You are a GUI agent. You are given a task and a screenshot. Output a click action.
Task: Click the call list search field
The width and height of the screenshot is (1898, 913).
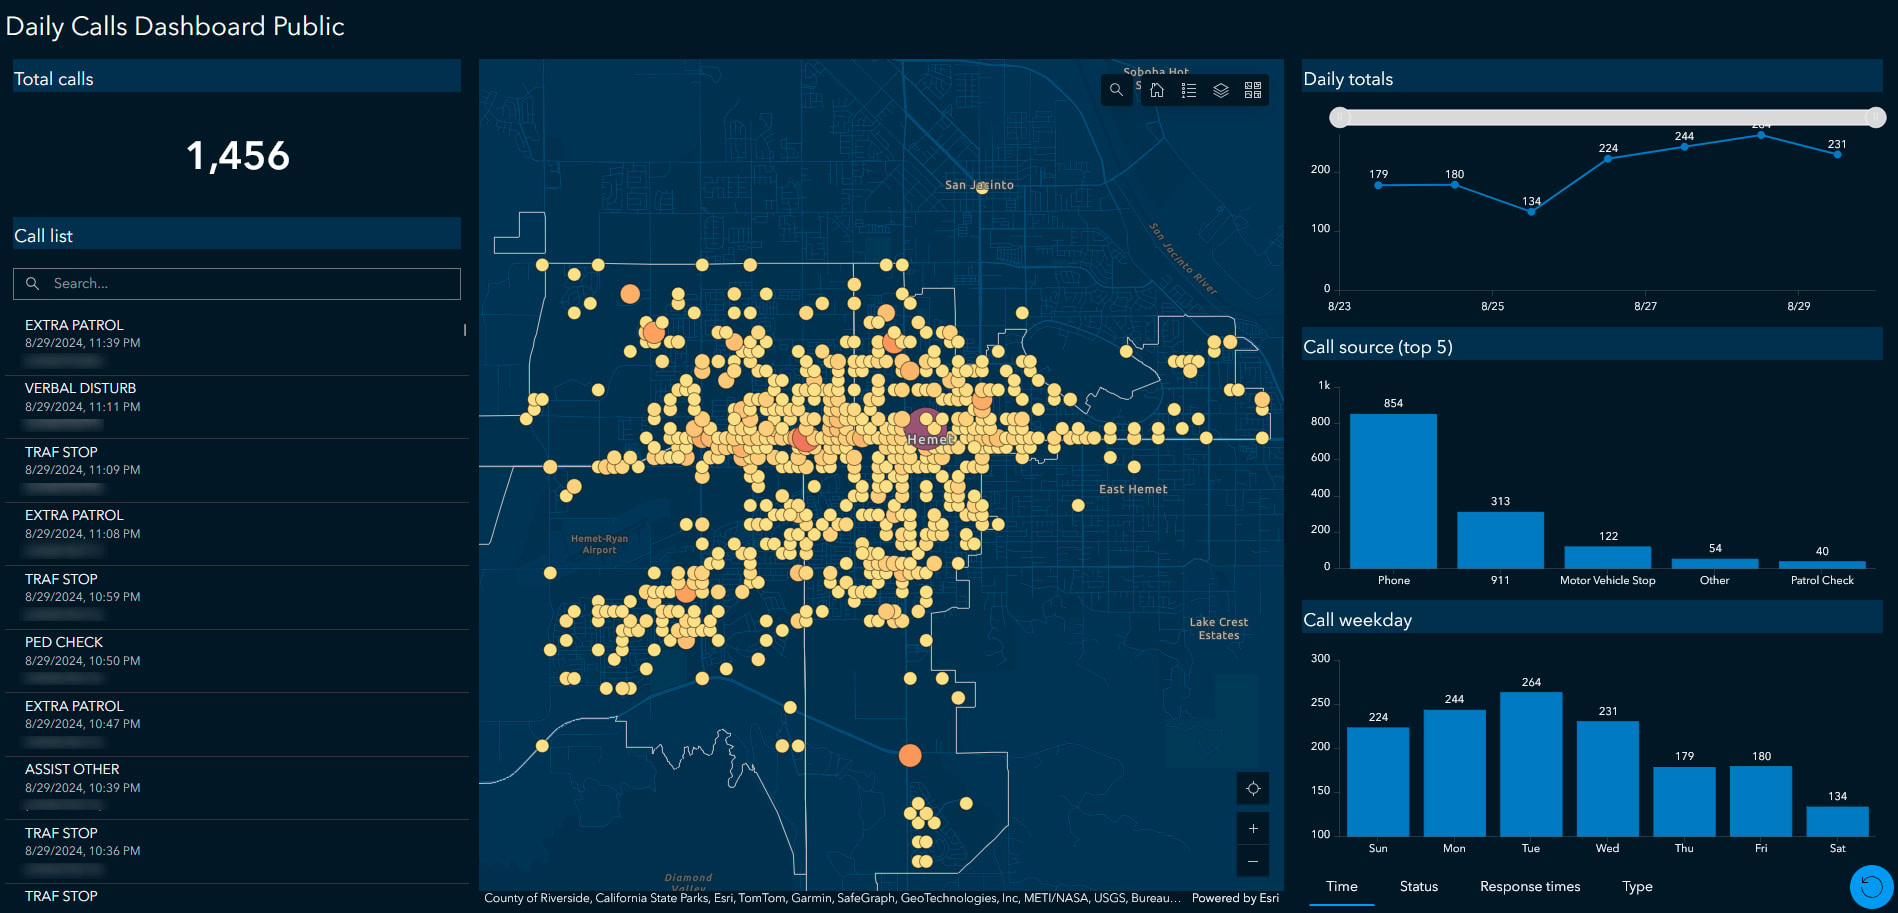pos(237,284)
